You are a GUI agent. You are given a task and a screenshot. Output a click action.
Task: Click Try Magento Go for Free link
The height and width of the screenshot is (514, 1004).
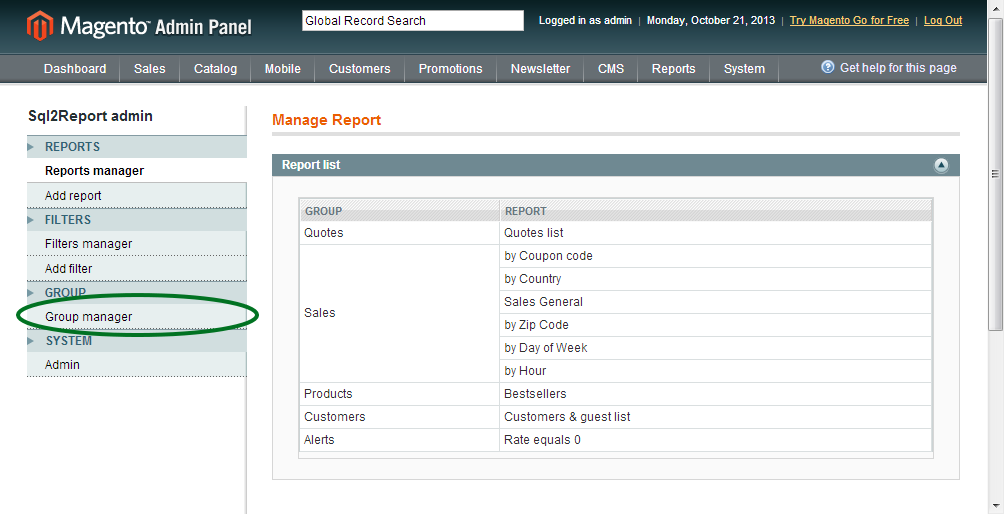849,20
